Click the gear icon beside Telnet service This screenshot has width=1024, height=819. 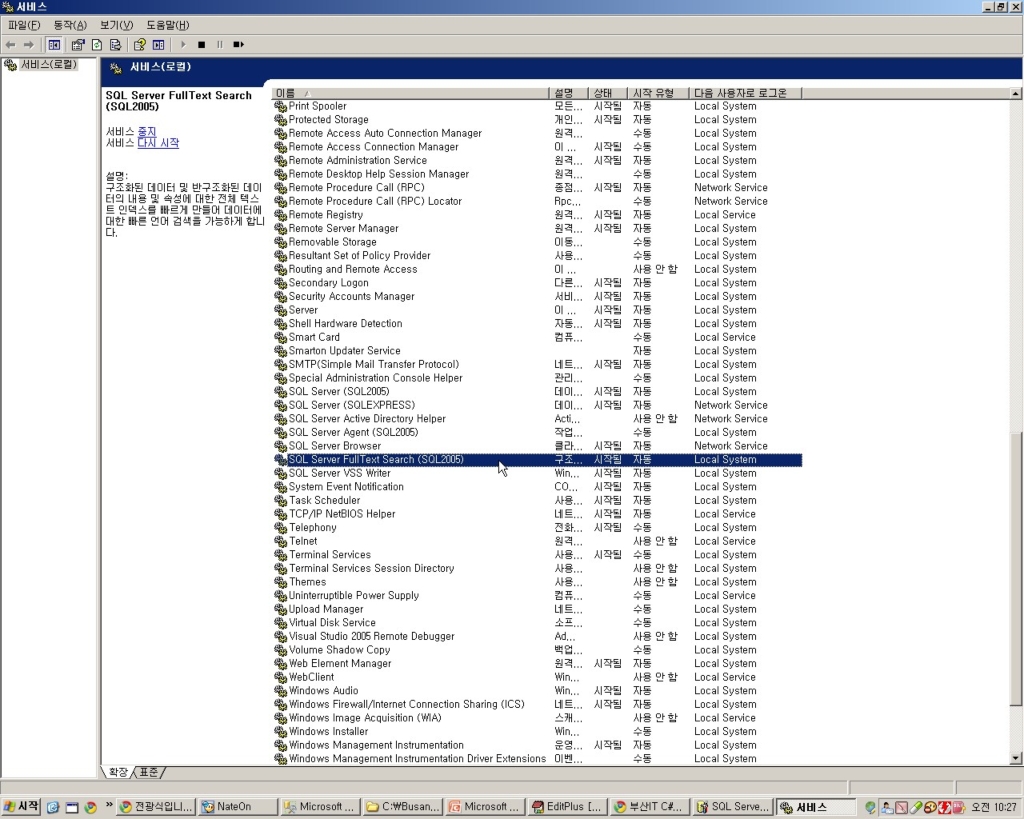coord(281,541)
